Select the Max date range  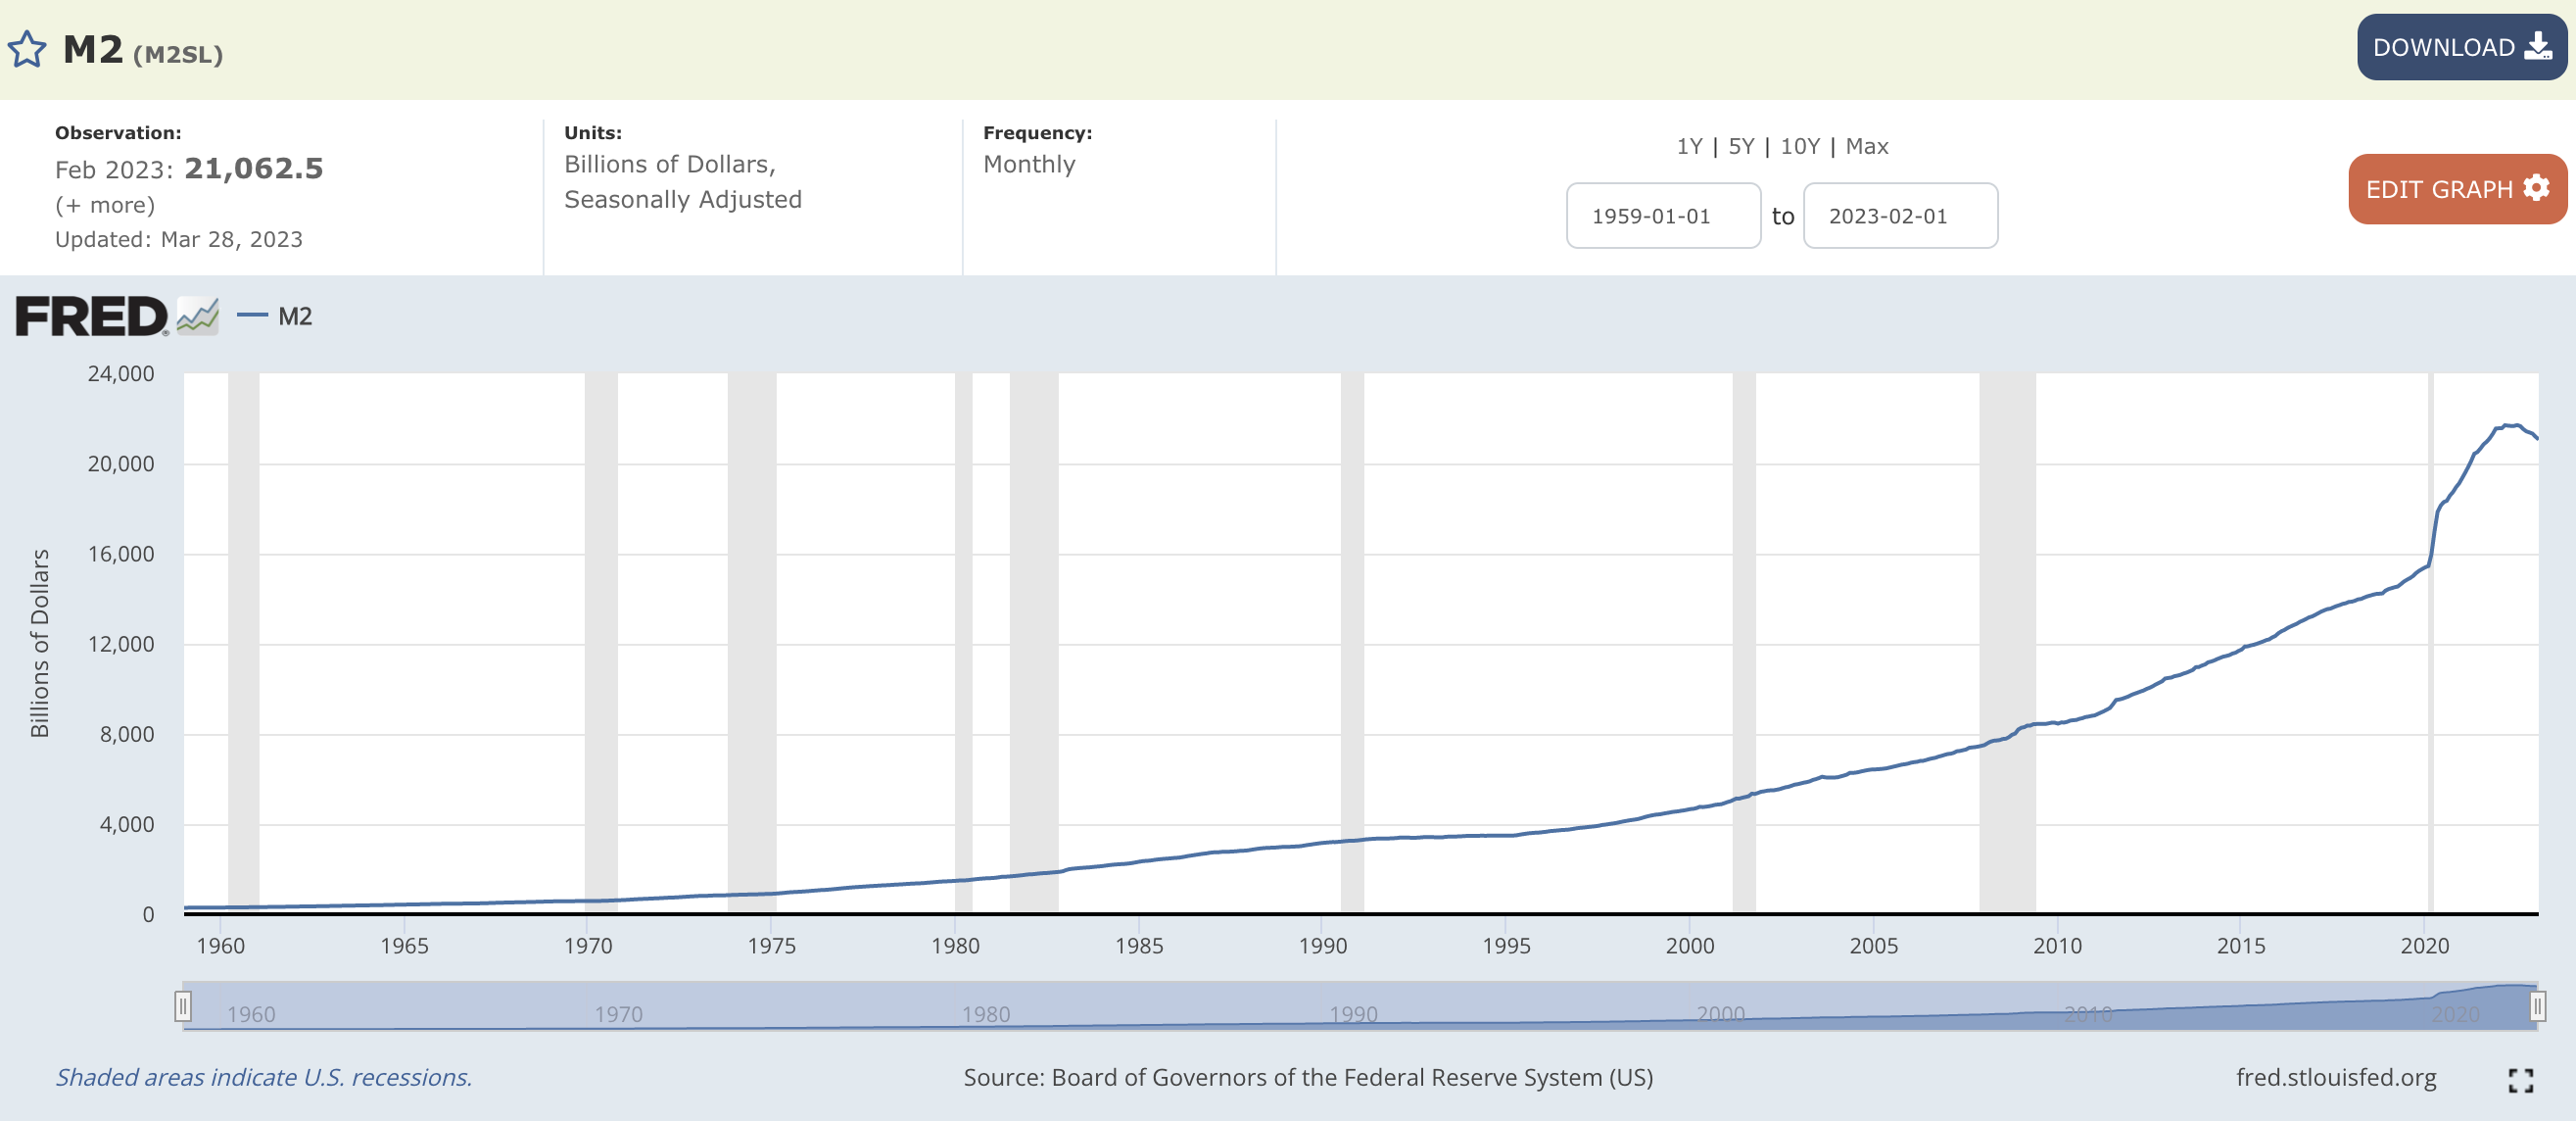tap(1867, 146)
